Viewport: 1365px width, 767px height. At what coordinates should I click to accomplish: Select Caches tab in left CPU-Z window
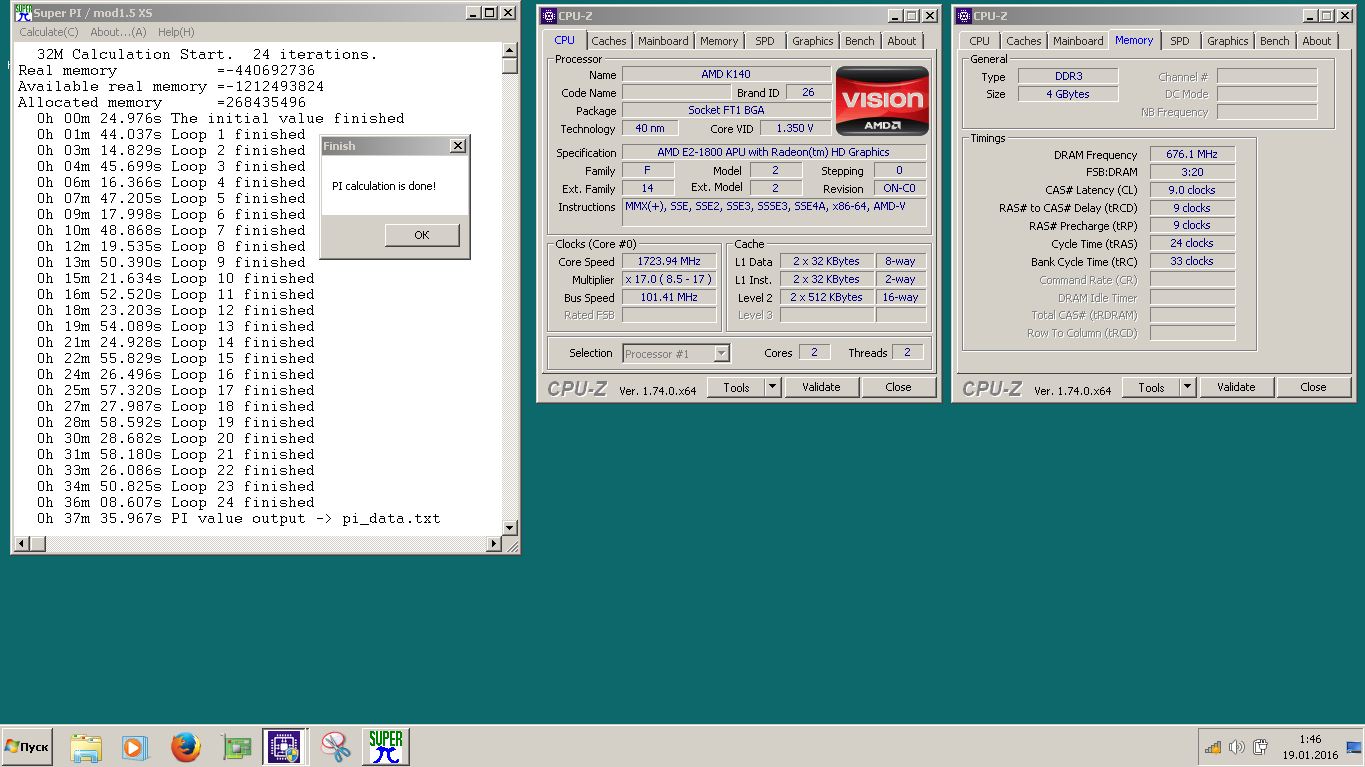[608, 41]
